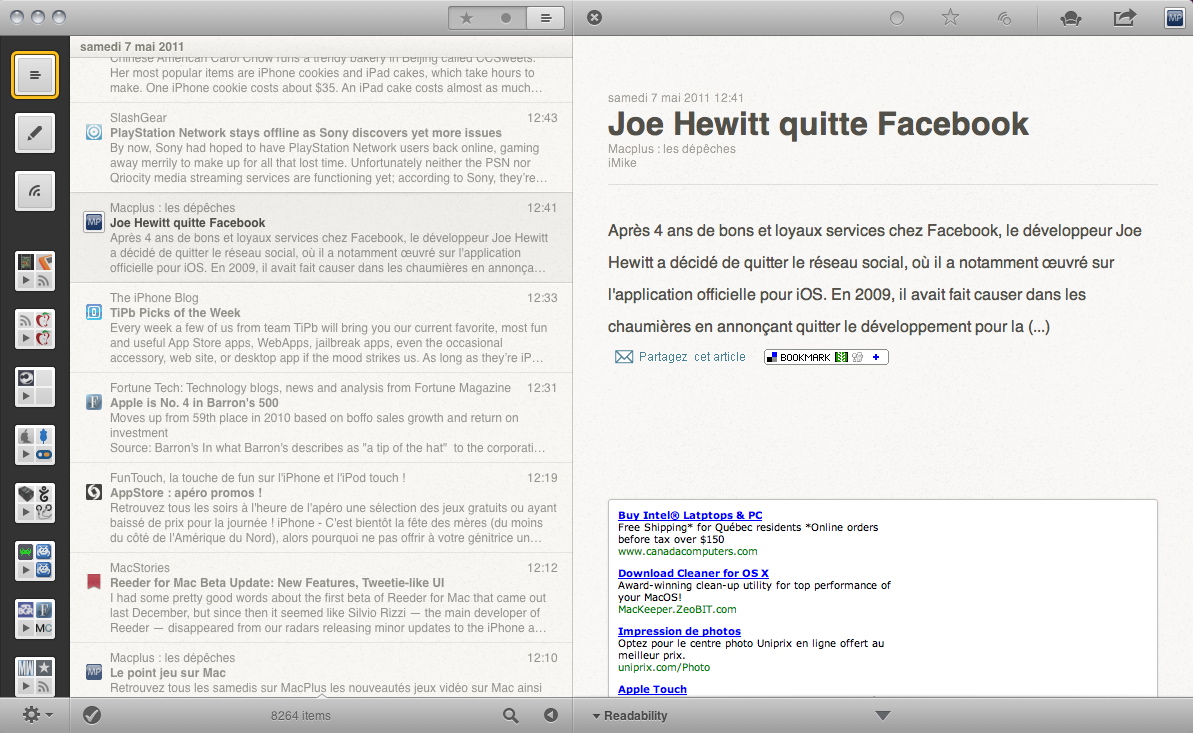This screenshot has height=733, width=1193.
Task: Open the Apple Touch ad link
Action: pos(652,689)
